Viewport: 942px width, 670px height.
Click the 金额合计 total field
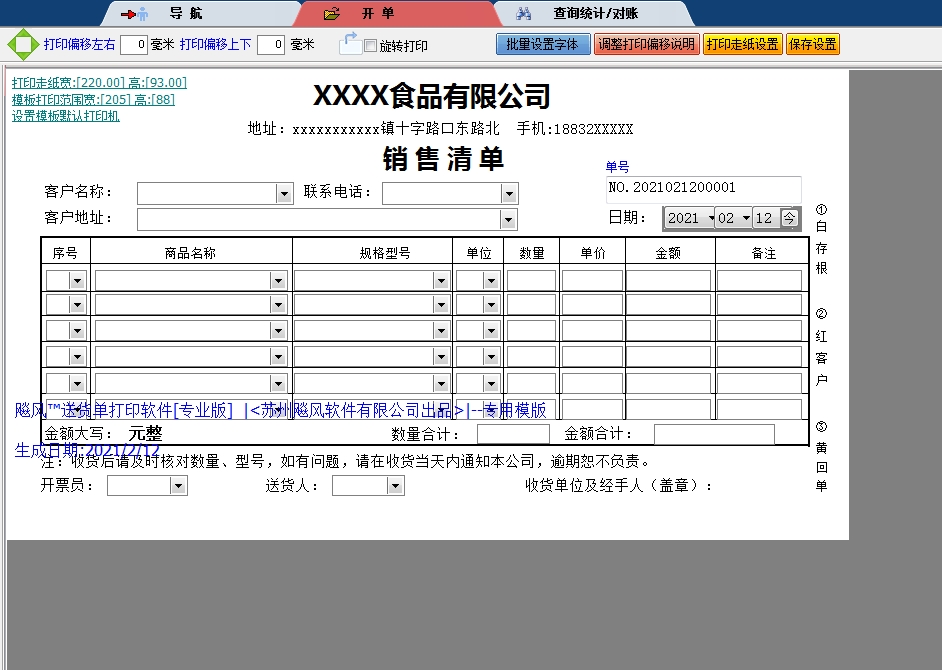point(714,434)
